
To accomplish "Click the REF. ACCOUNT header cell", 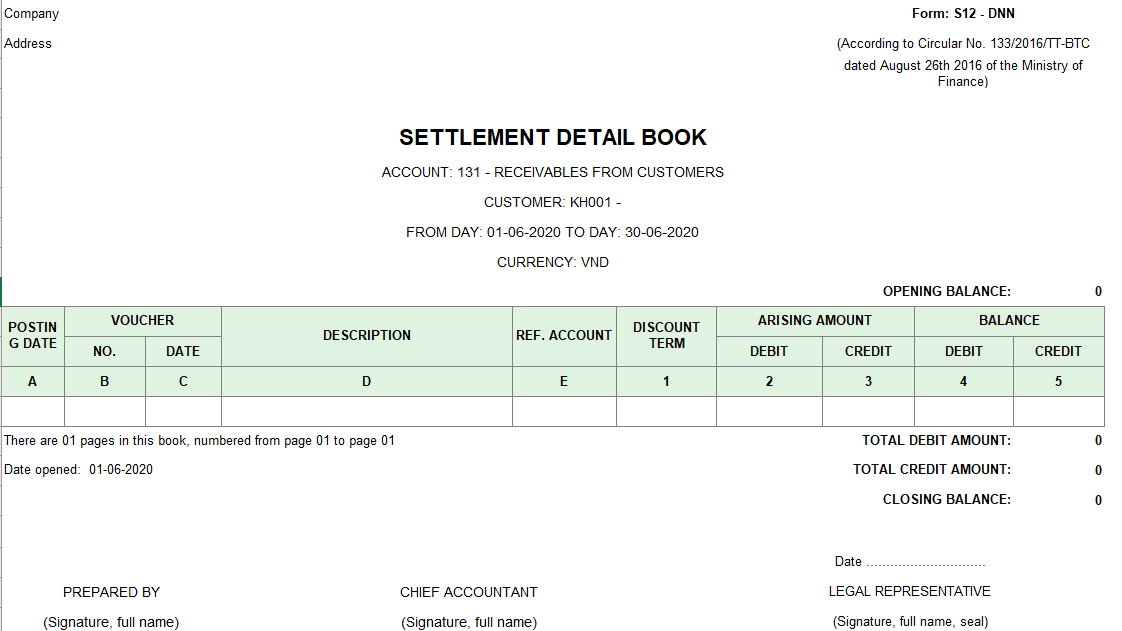I will 563,335.
